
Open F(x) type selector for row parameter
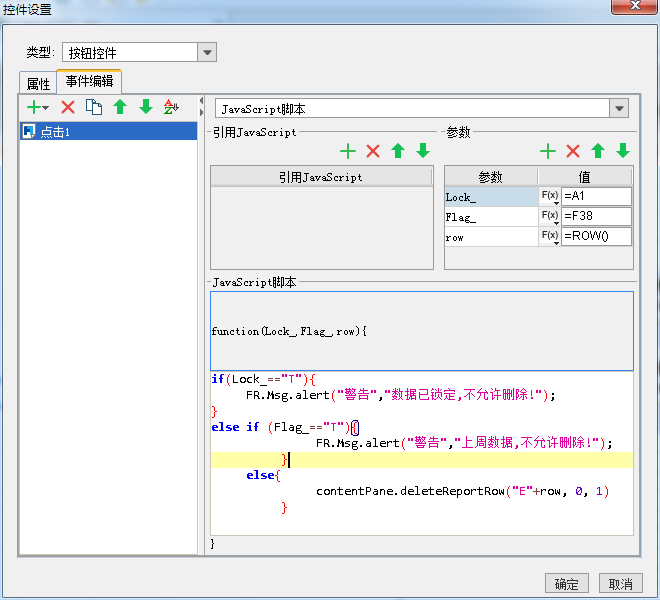[x=550, y=236]
